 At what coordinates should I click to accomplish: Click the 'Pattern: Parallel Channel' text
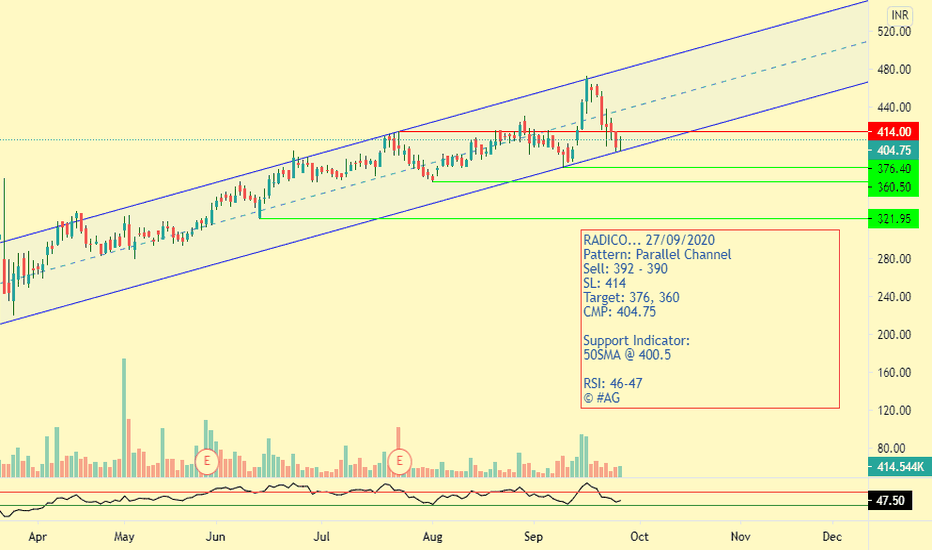657,254
